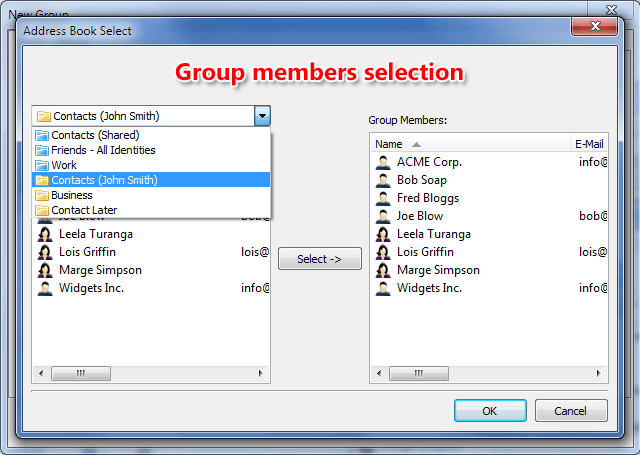Click the Select -> button
The width and height of the screenshot is (640, 455).
point(320,259)
